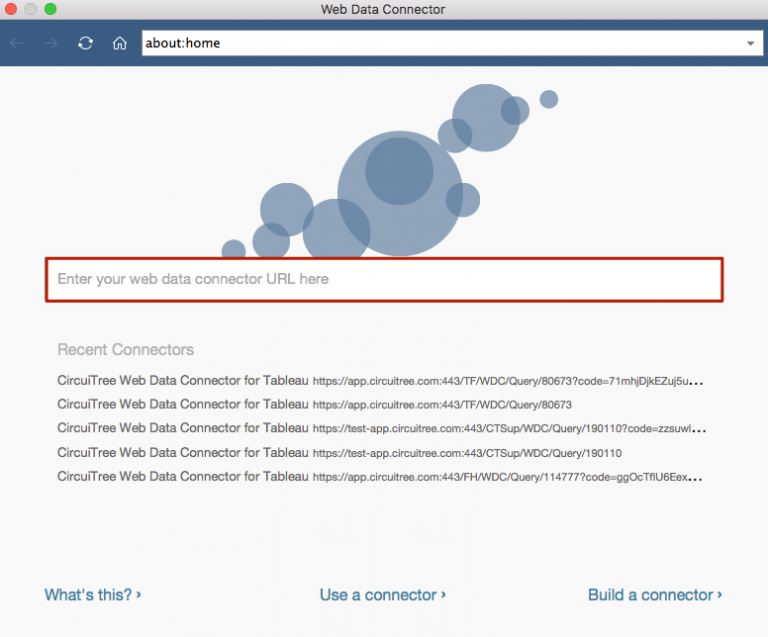Viewport: 768px width, 637px height.
Task: Open the "Build a connector" link
Action: (655, 595)
